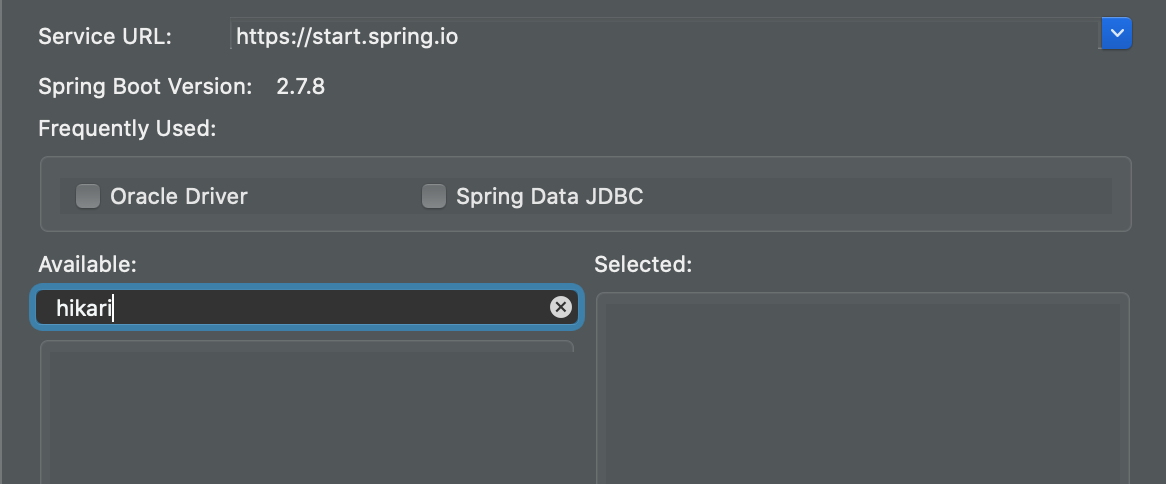The height and width of the screenshot is (484, 1166).
Task: Click the Available label above search
Action: click(87, 264)
